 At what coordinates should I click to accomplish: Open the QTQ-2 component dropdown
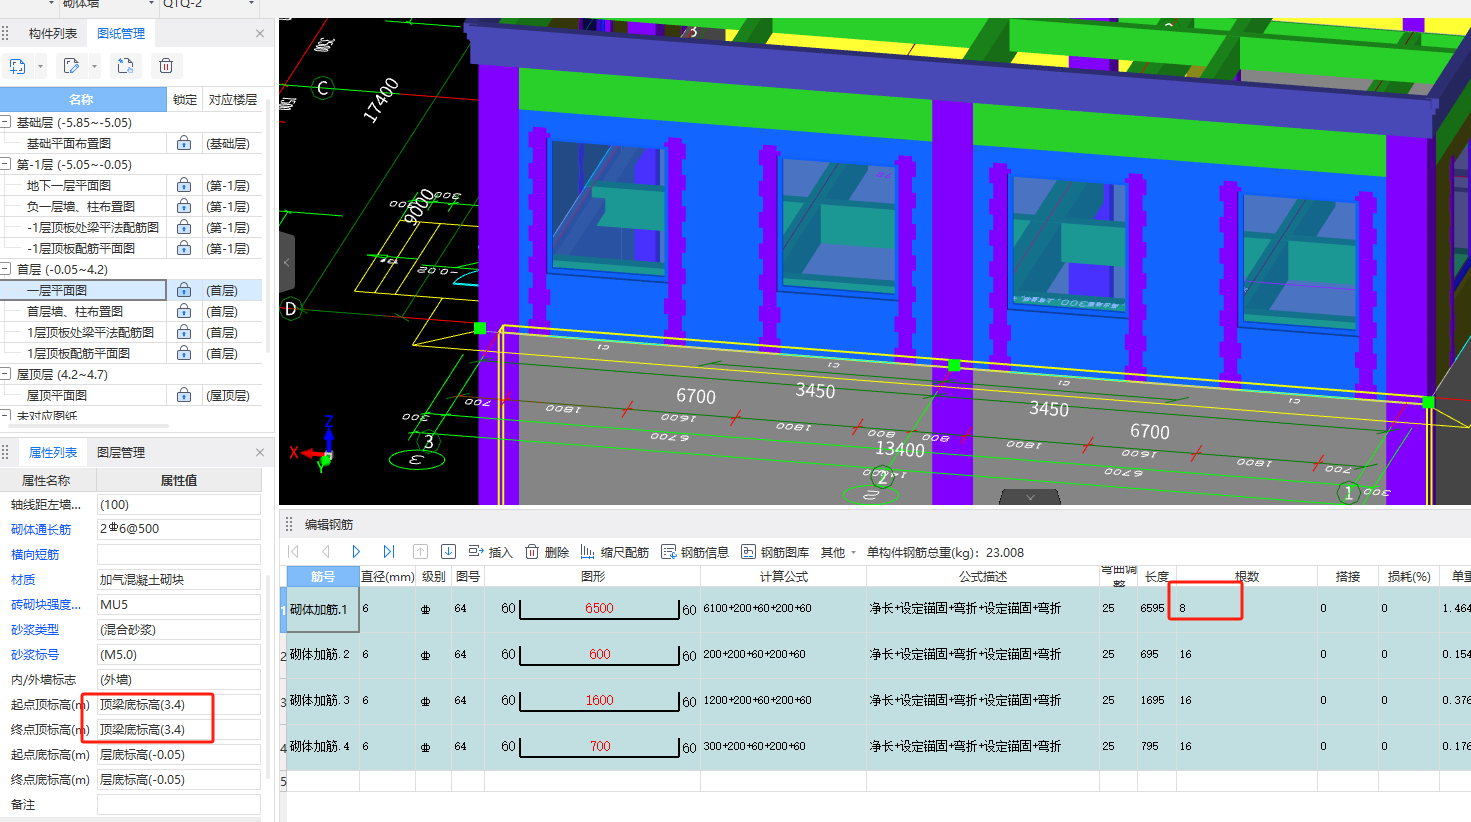pyautogui.click(x=251, y=4)
